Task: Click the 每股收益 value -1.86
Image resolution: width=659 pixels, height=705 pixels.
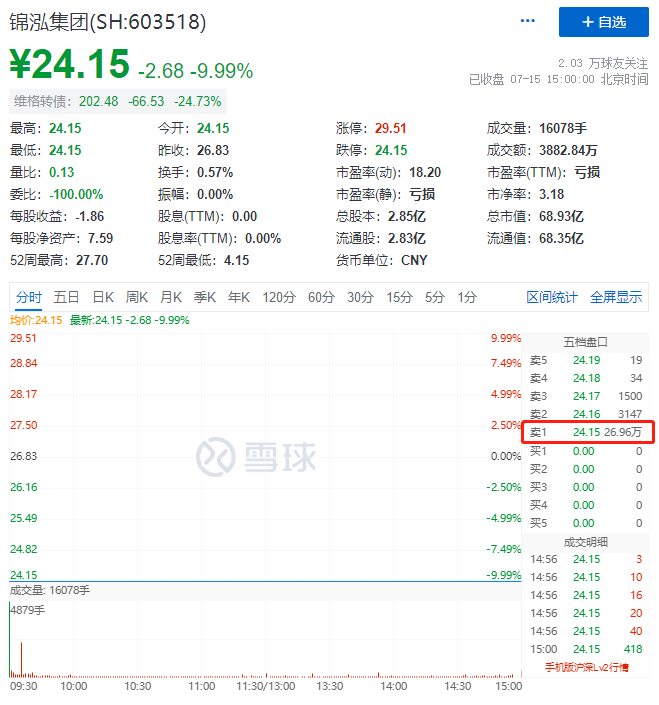Action: (x=89, y=216)
